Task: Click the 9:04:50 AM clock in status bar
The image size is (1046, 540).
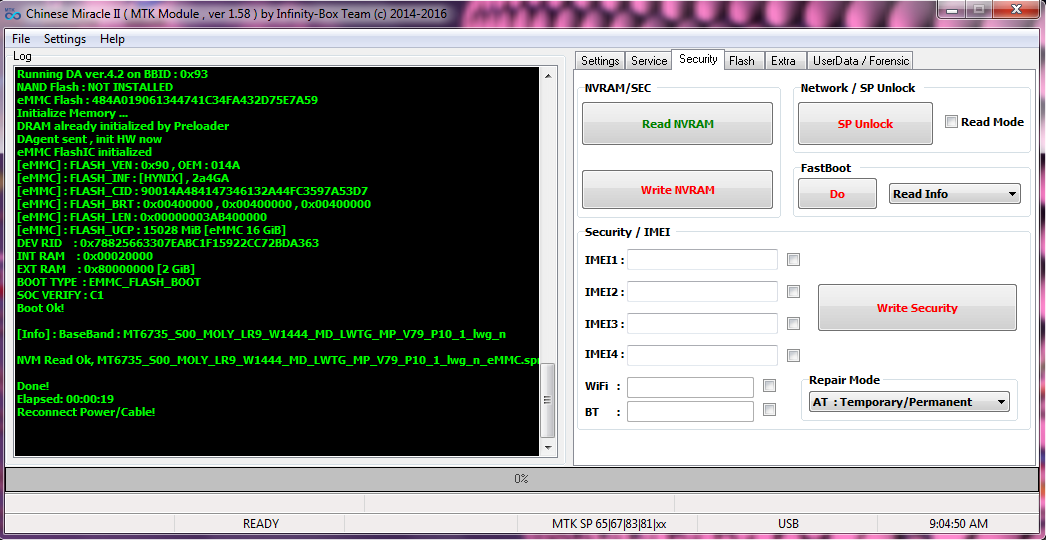Action: point(958,524)
